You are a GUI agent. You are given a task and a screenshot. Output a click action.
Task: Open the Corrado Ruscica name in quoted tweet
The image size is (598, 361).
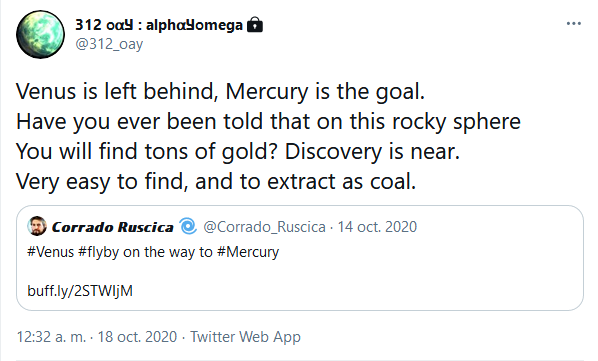tap(113, 227)
